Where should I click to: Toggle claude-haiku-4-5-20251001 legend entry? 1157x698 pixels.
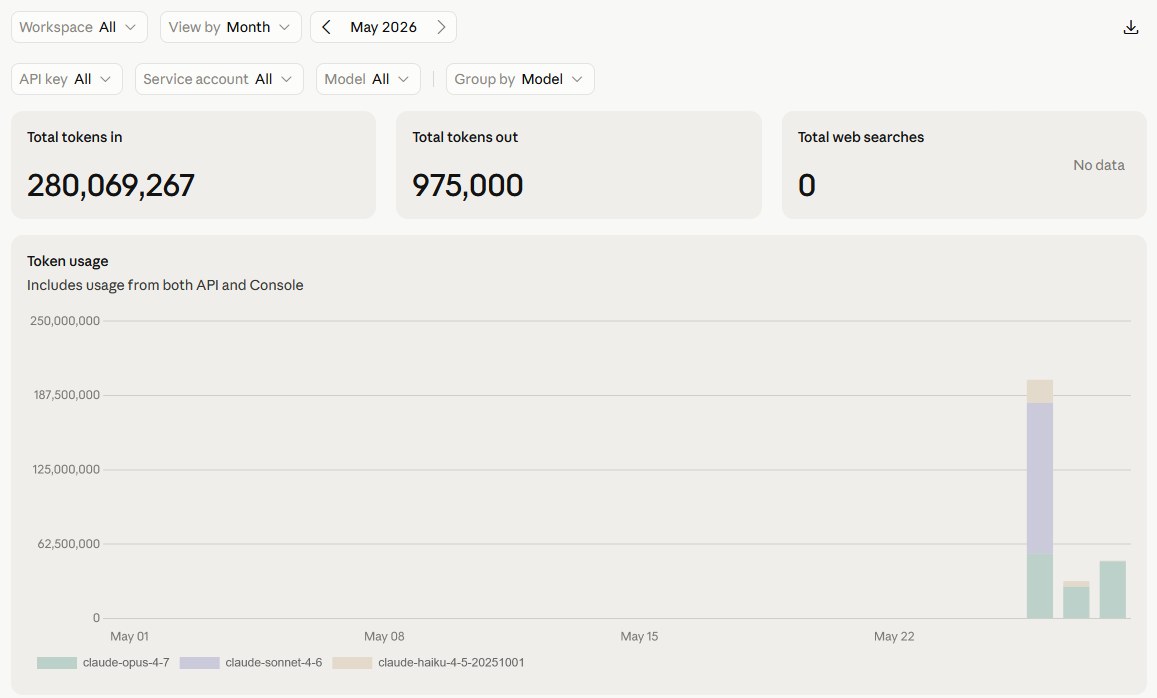(x=428, y=663)
